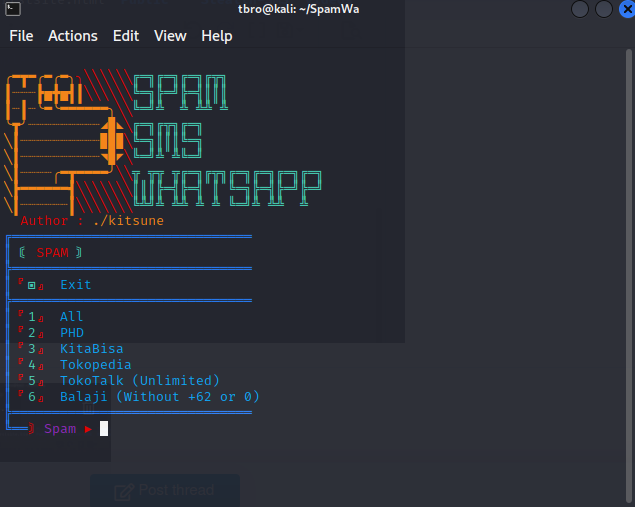Click the Tokopedia option text
635x507 pixels.
coord(96,365)
